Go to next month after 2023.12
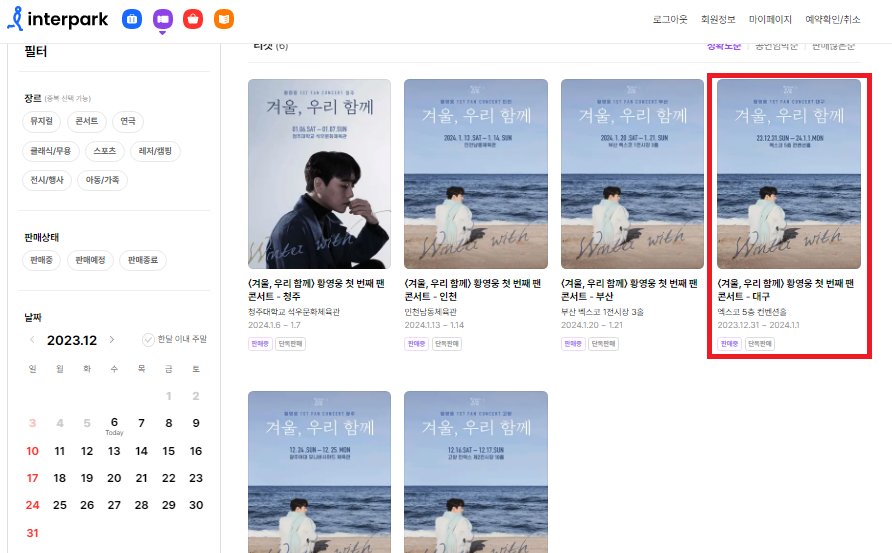 (x=112, y=340)
